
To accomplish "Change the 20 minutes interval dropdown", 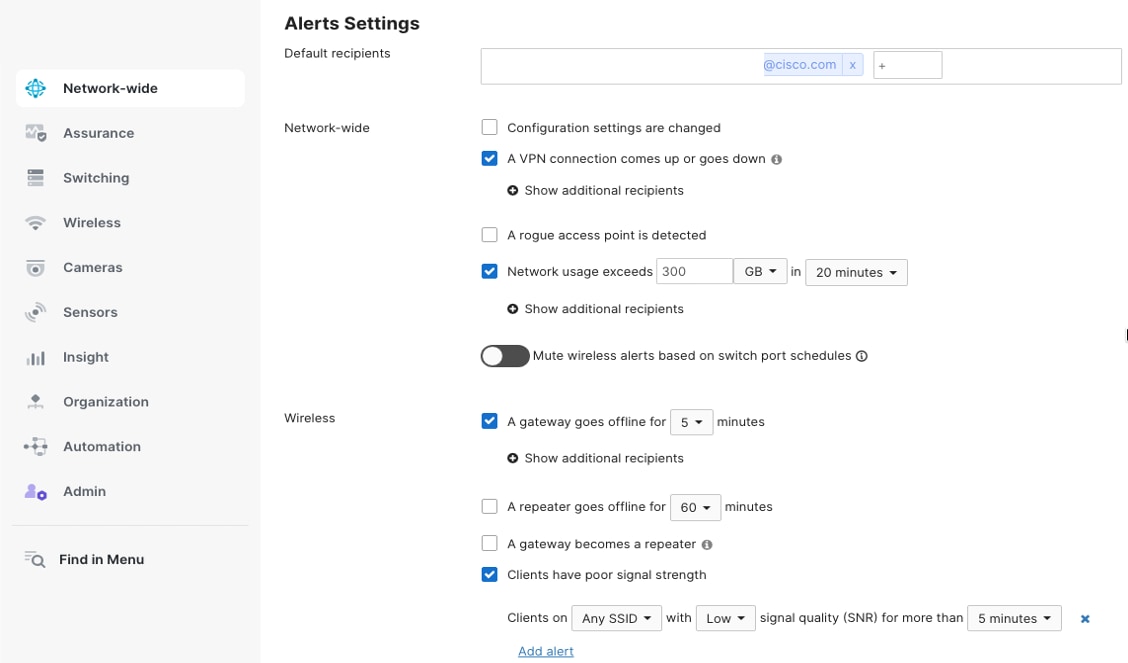I will point(856,271).
